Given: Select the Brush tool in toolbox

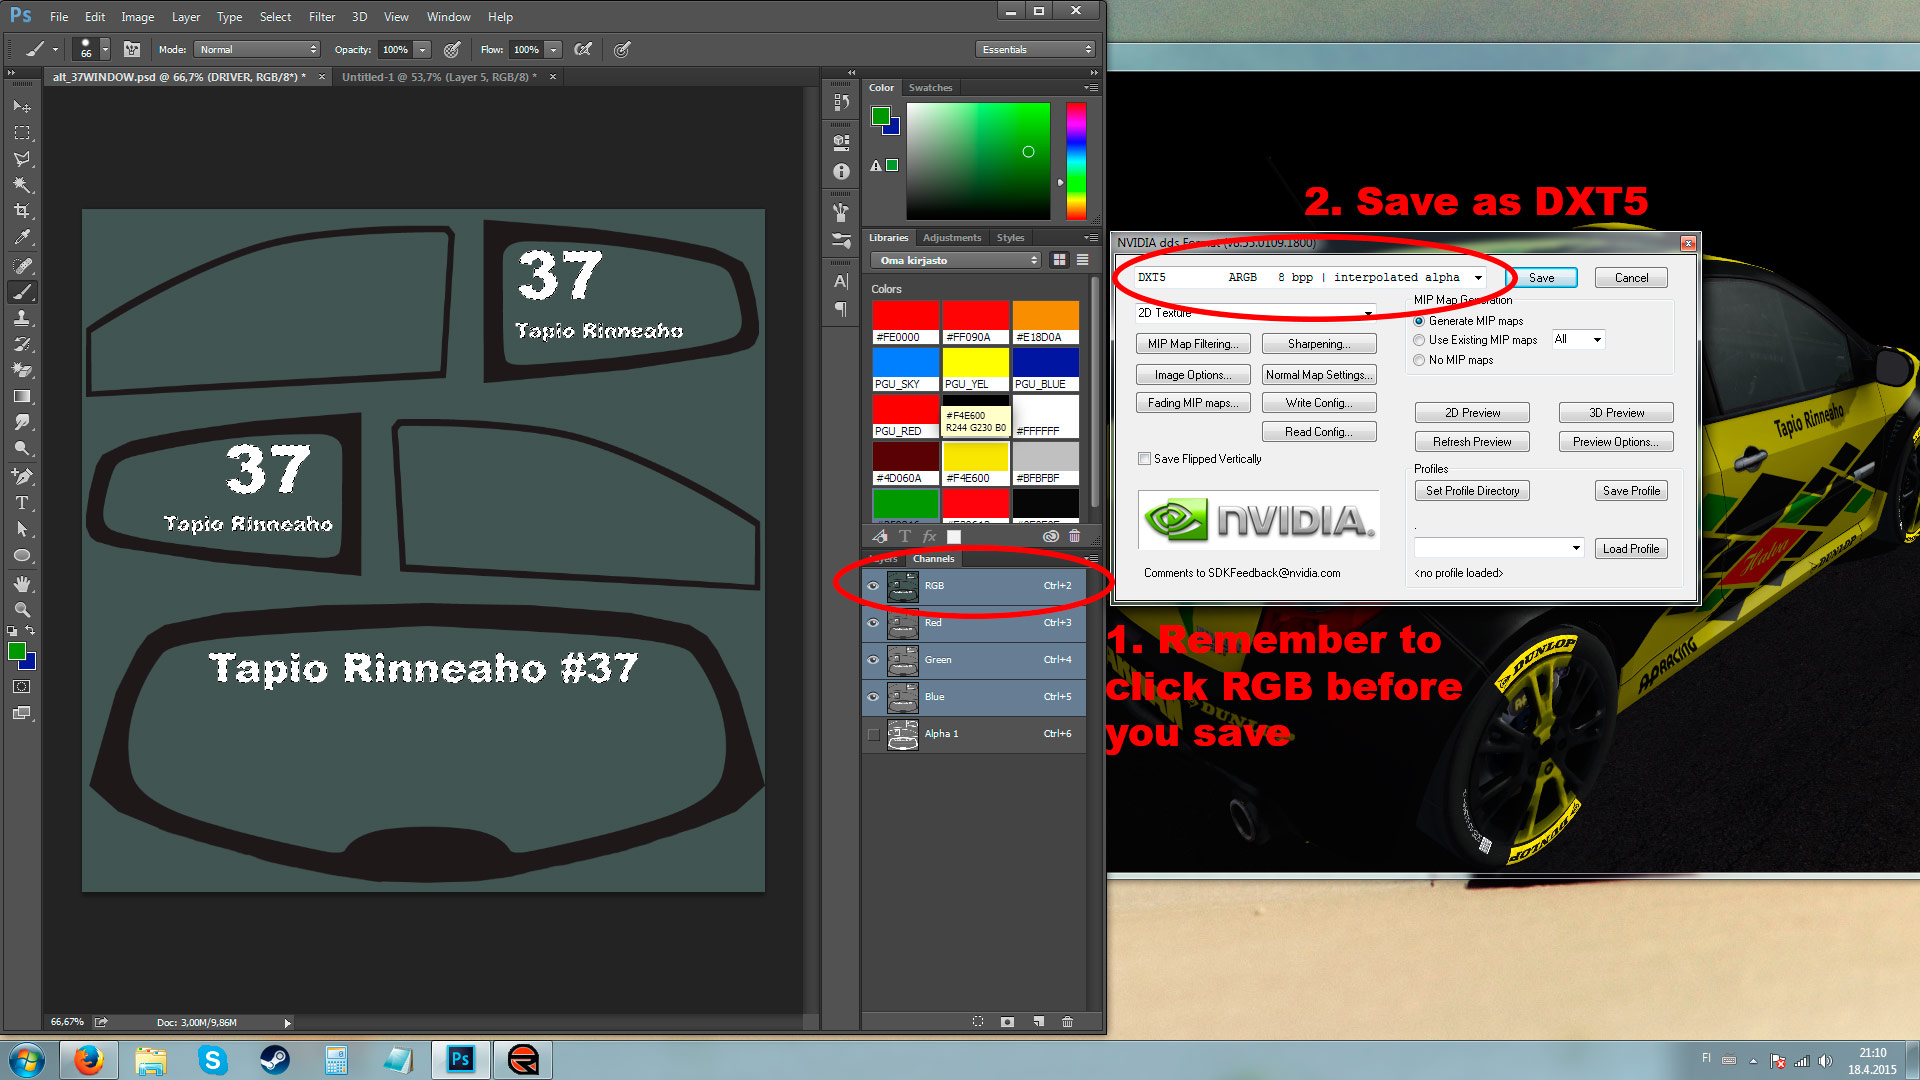Looking at the screenshot, I should tap(22, 292).
